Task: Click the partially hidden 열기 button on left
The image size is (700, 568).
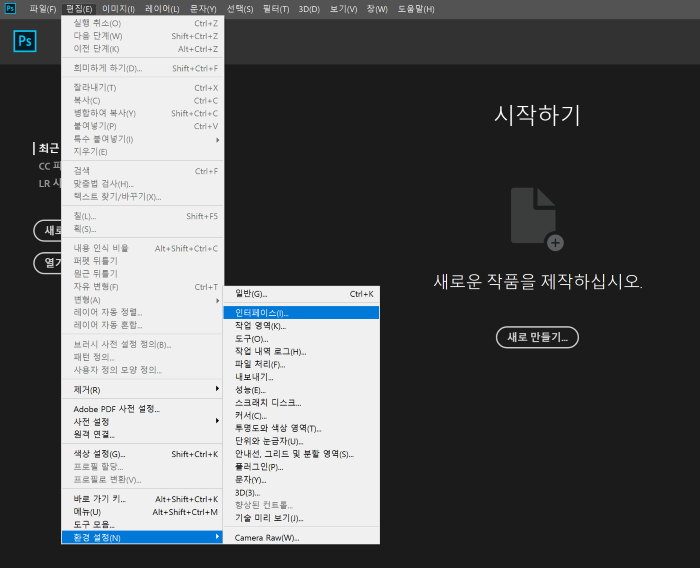Action: tap(47, 263)
